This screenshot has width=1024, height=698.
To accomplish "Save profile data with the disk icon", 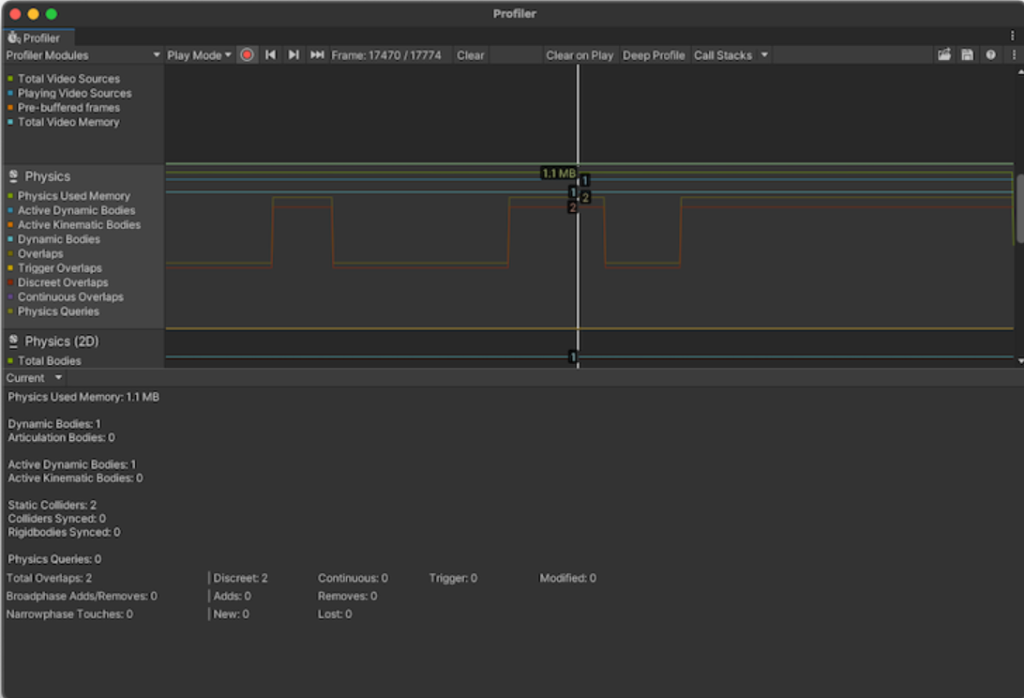I will coord(965,55).
